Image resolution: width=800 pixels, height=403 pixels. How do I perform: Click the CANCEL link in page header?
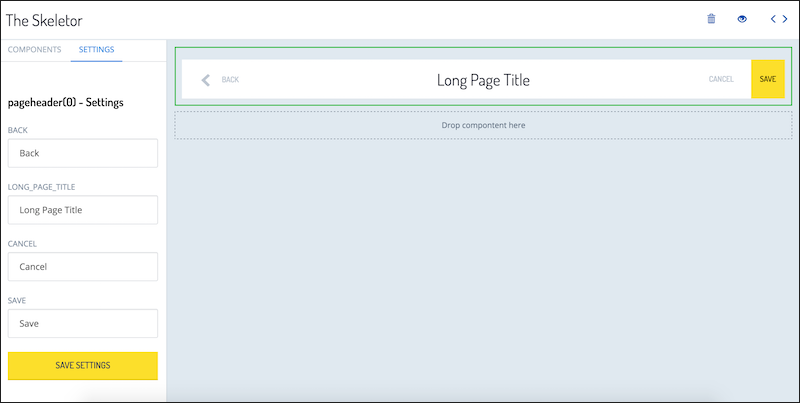pyautogui.click(x=721, y=79)
